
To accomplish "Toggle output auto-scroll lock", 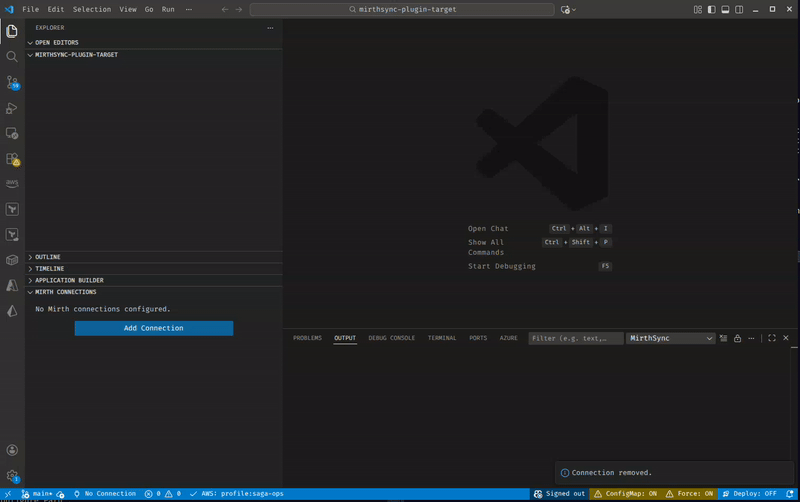I will pos(737,338).
